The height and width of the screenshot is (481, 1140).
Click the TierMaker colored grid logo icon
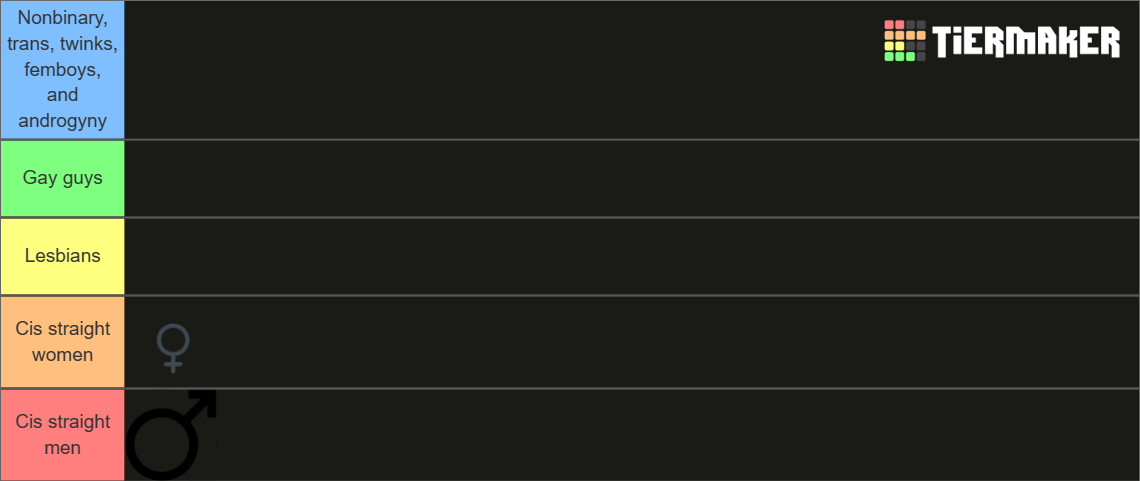(905, 41)
